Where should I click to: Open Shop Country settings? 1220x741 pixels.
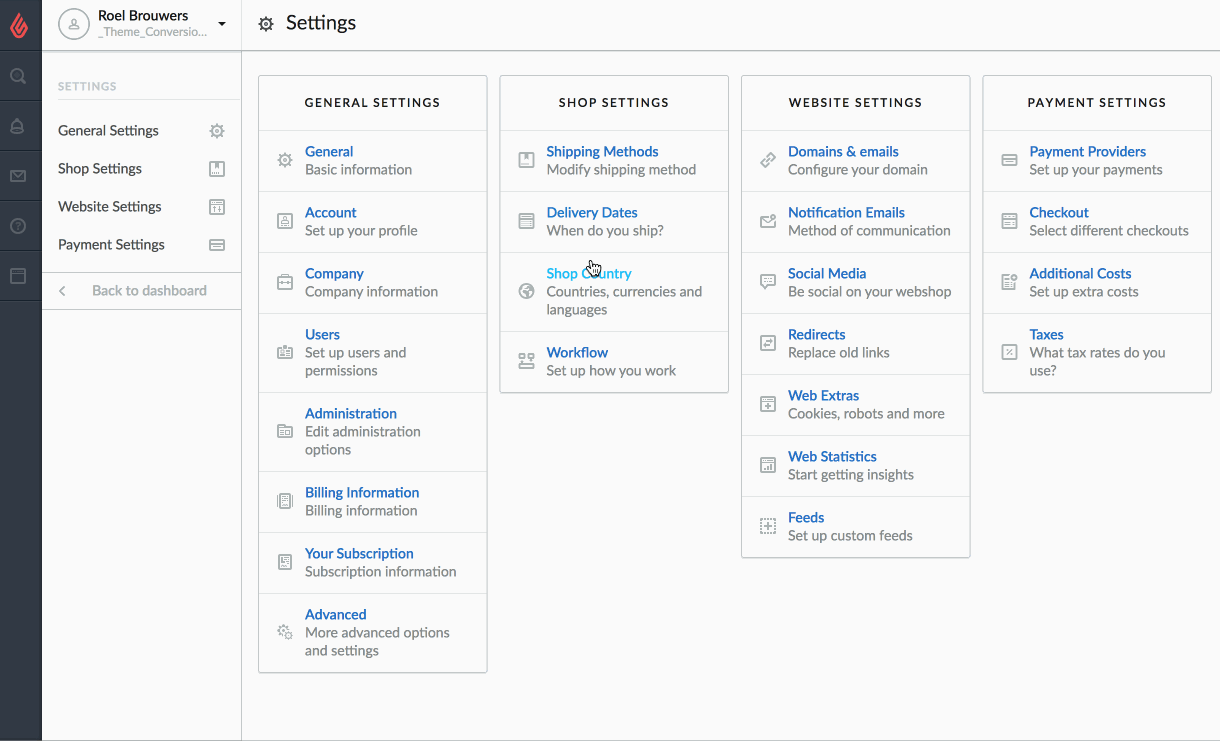click(x=589, y=274)
